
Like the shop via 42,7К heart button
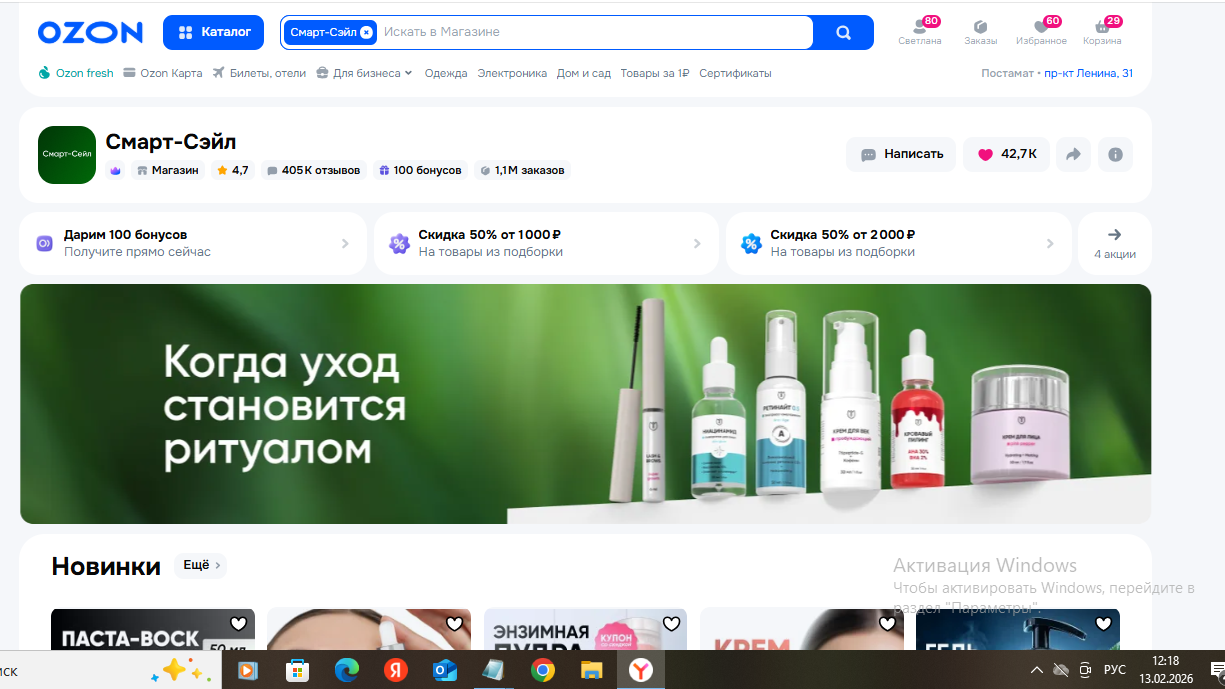pos(1006,154)
